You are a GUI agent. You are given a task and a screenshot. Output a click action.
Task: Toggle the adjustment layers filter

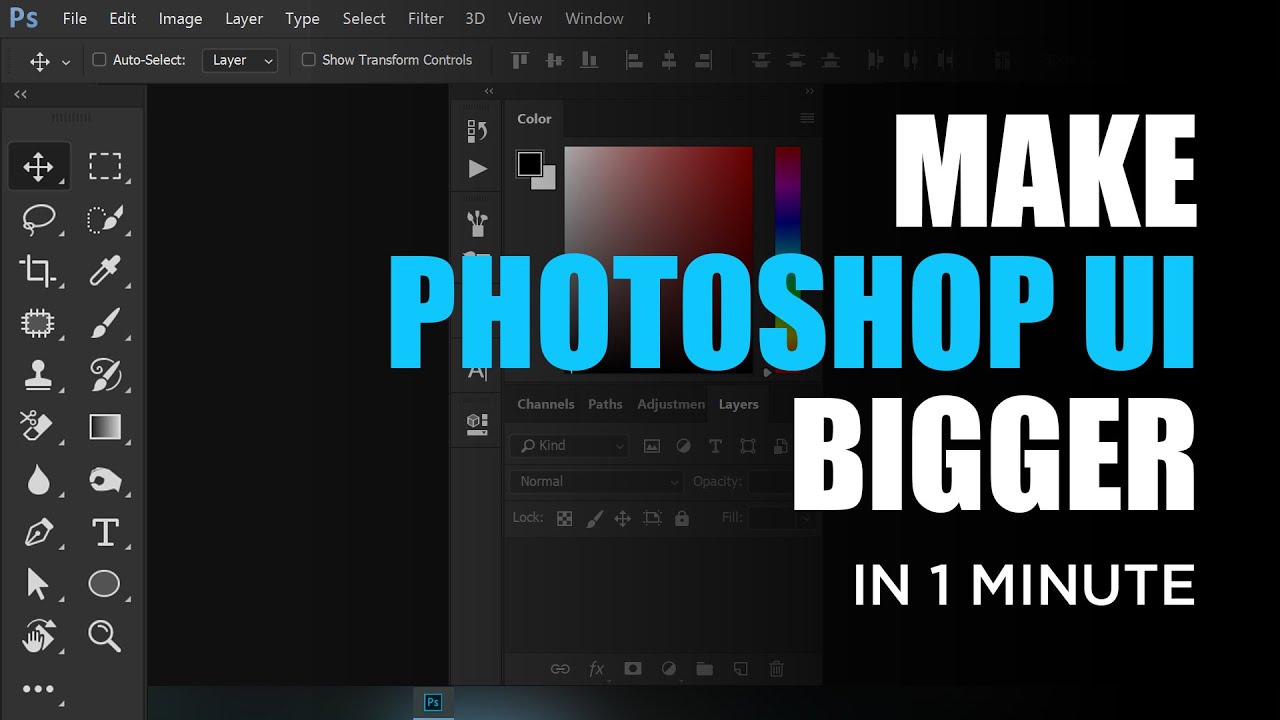[684, 446]
